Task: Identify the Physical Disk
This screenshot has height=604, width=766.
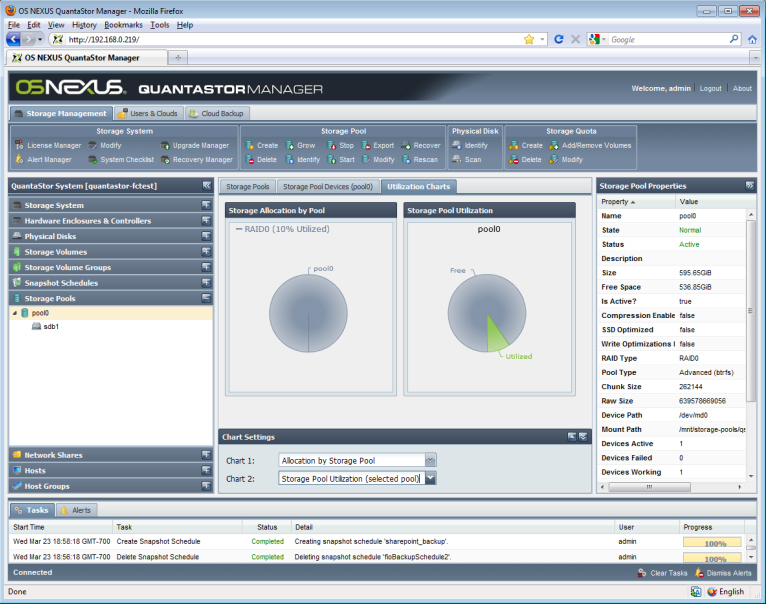Action: pos(470,146)
